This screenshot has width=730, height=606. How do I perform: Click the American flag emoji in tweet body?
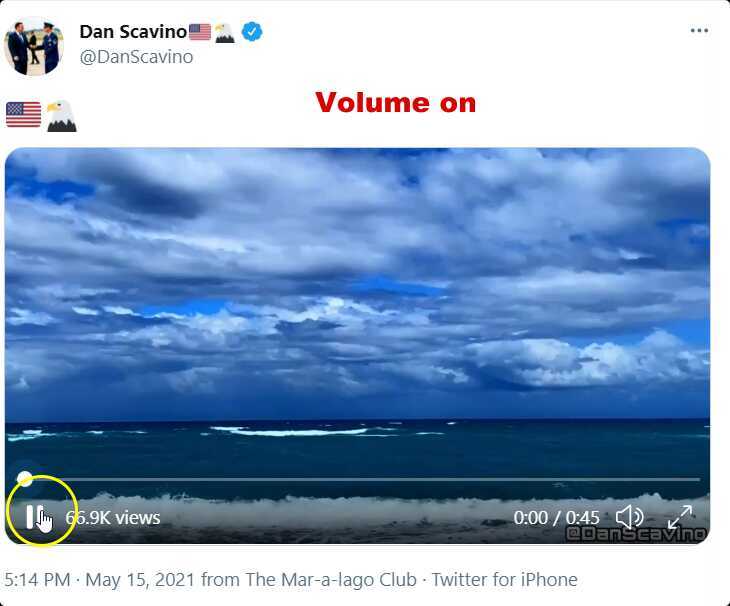point(23,114)
